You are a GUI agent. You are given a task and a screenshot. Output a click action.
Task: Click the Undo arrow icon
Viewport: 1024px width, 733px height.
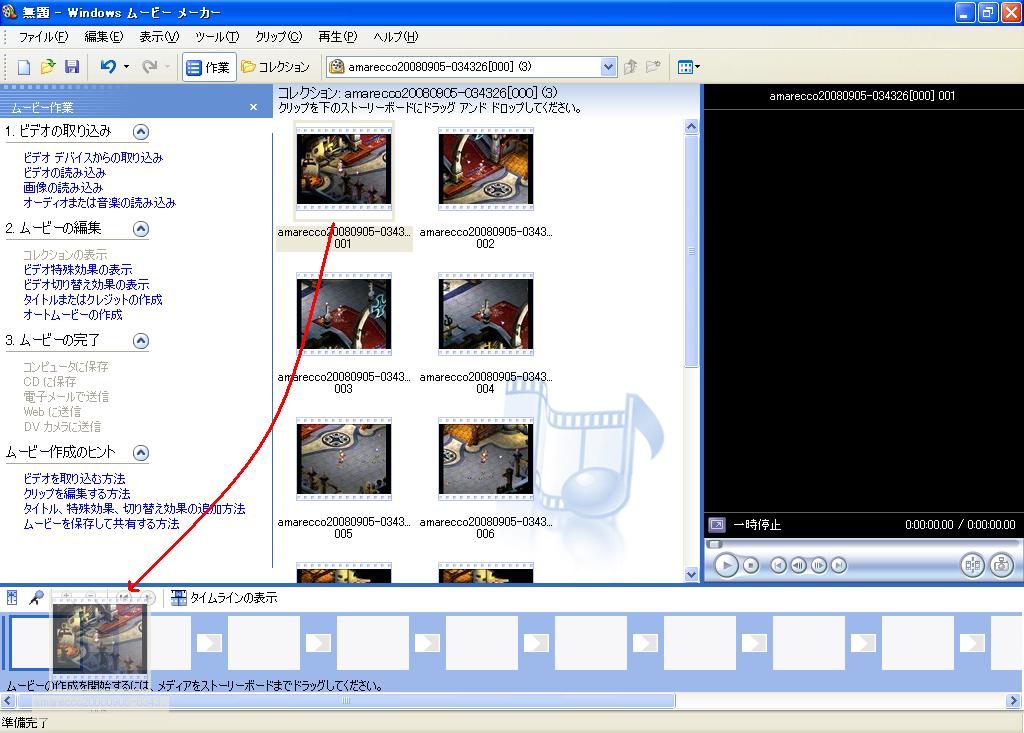(x=108, y=67)
